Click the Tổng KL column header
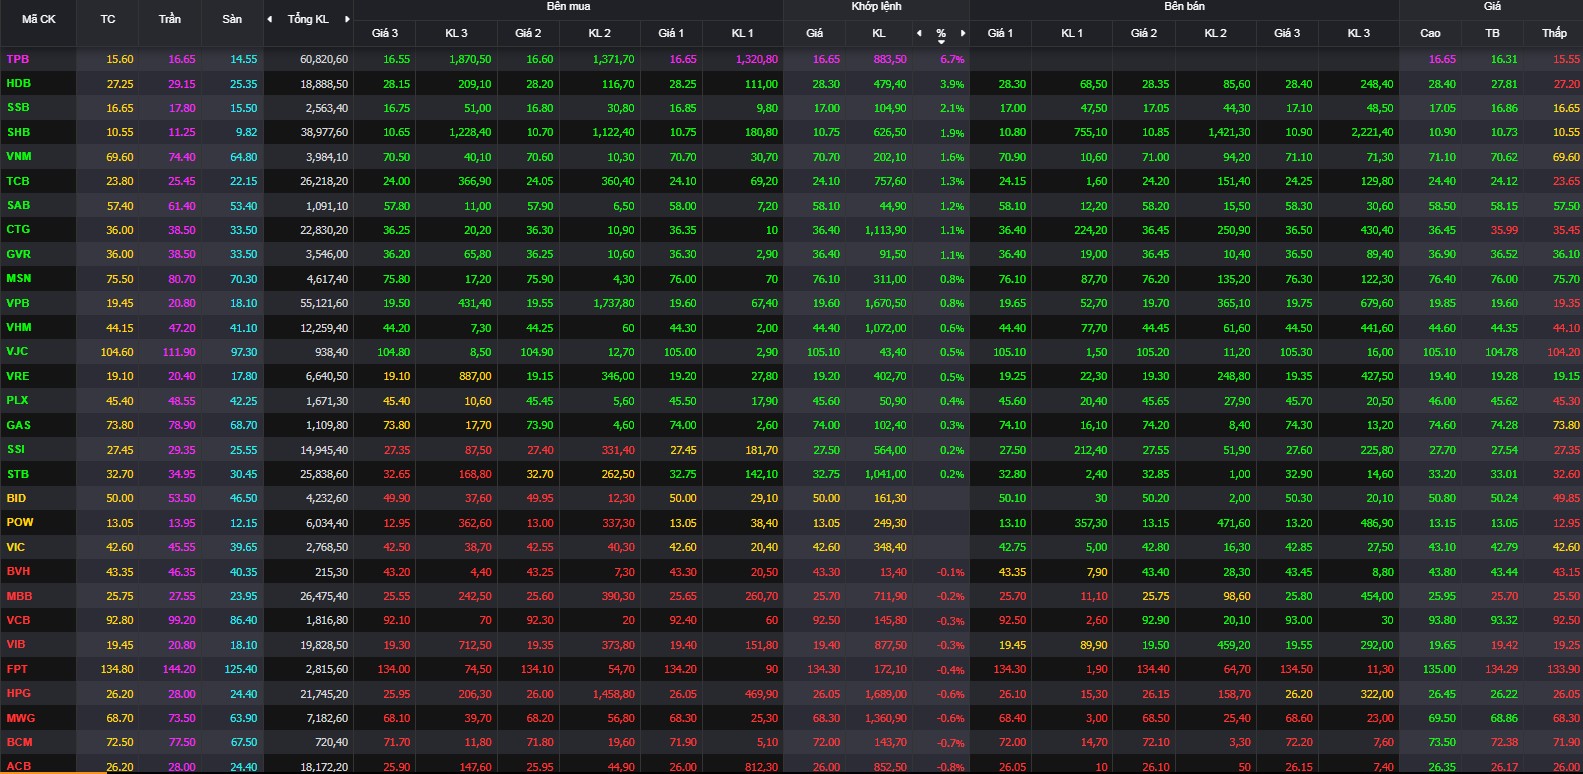The width and height of the screenshot is (1583, 774). coord(308,19)
